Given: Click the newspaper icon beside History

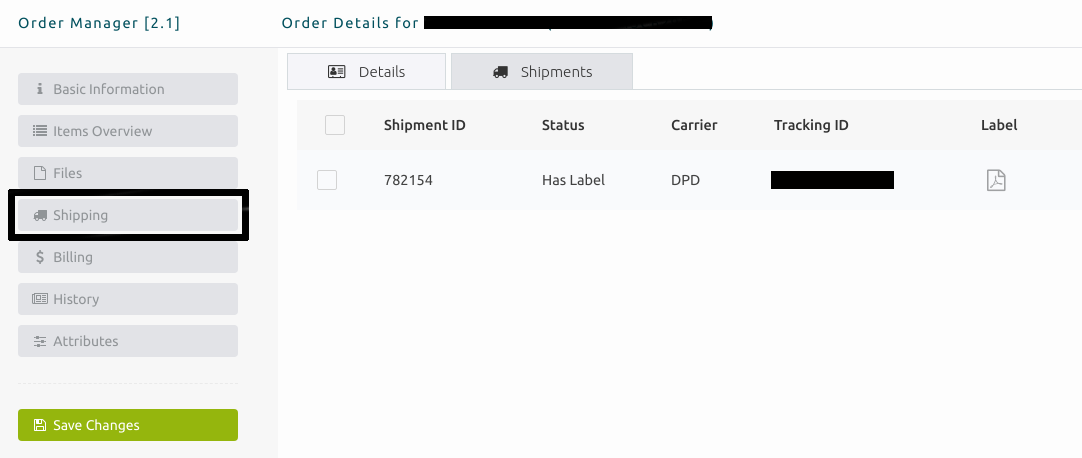Looking at the screenshot, I should pos(40,299).
